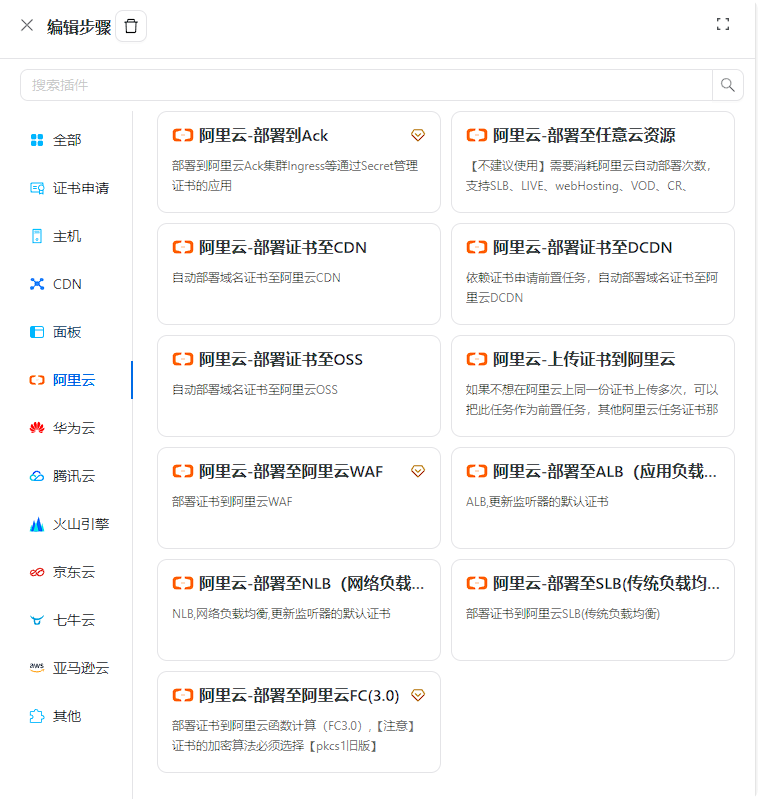The height and width of the screenshot is (799, 758).
Task: Click the Aliyun logo on 上传证书到阿里云 card
Action: [477, 360]
